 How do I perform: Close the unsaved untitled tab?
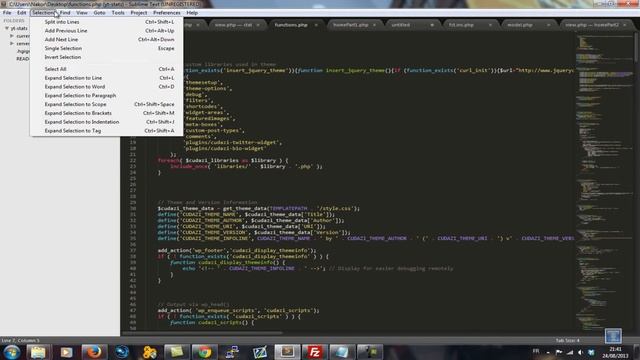(x=432, y=25)
